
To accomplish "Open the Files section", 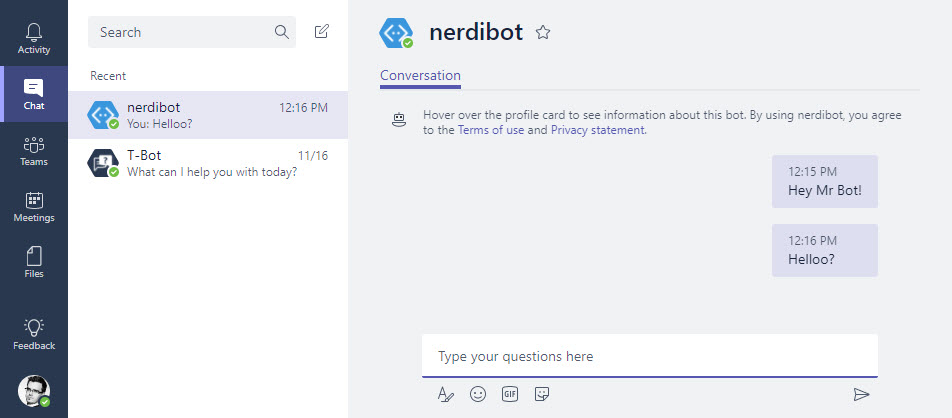I will (34, 262).
